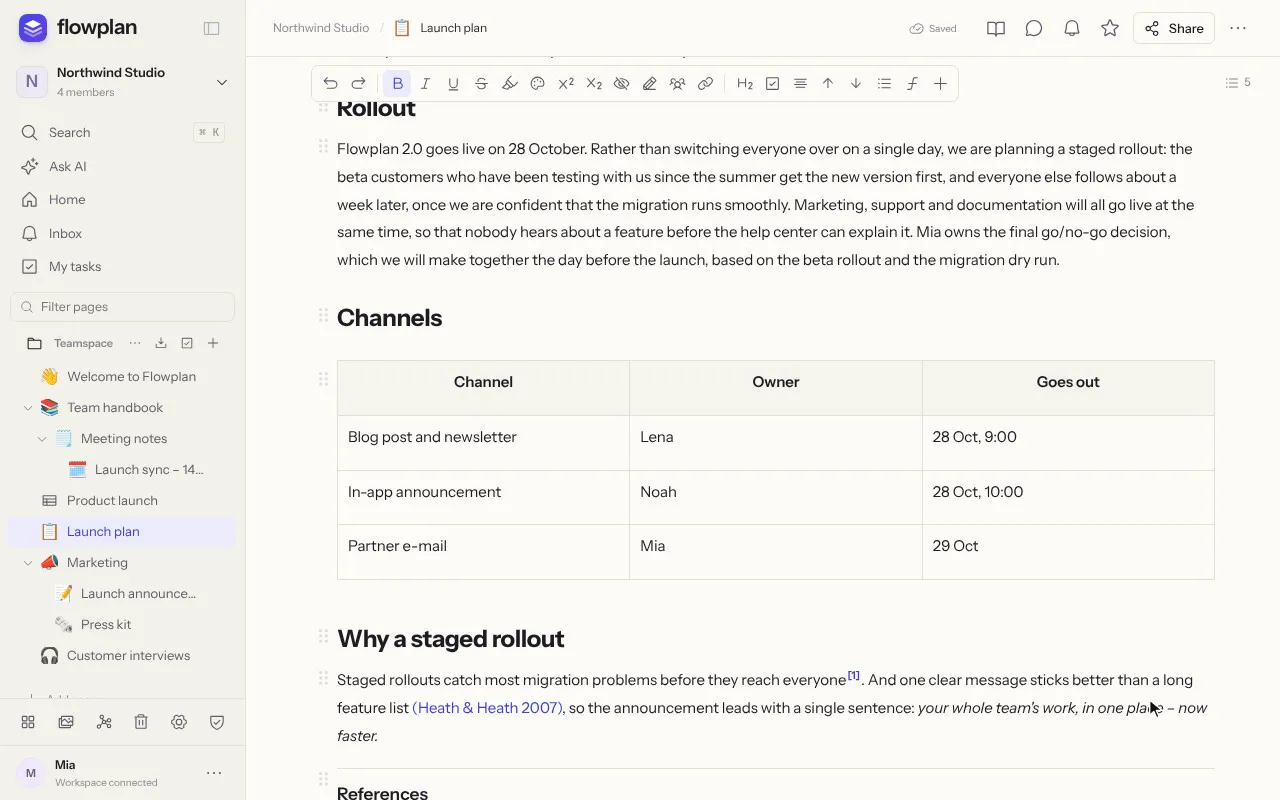Viewport: 1280px width, 800px height.
Task: Open My tasks
Action: tap(122, 266)
